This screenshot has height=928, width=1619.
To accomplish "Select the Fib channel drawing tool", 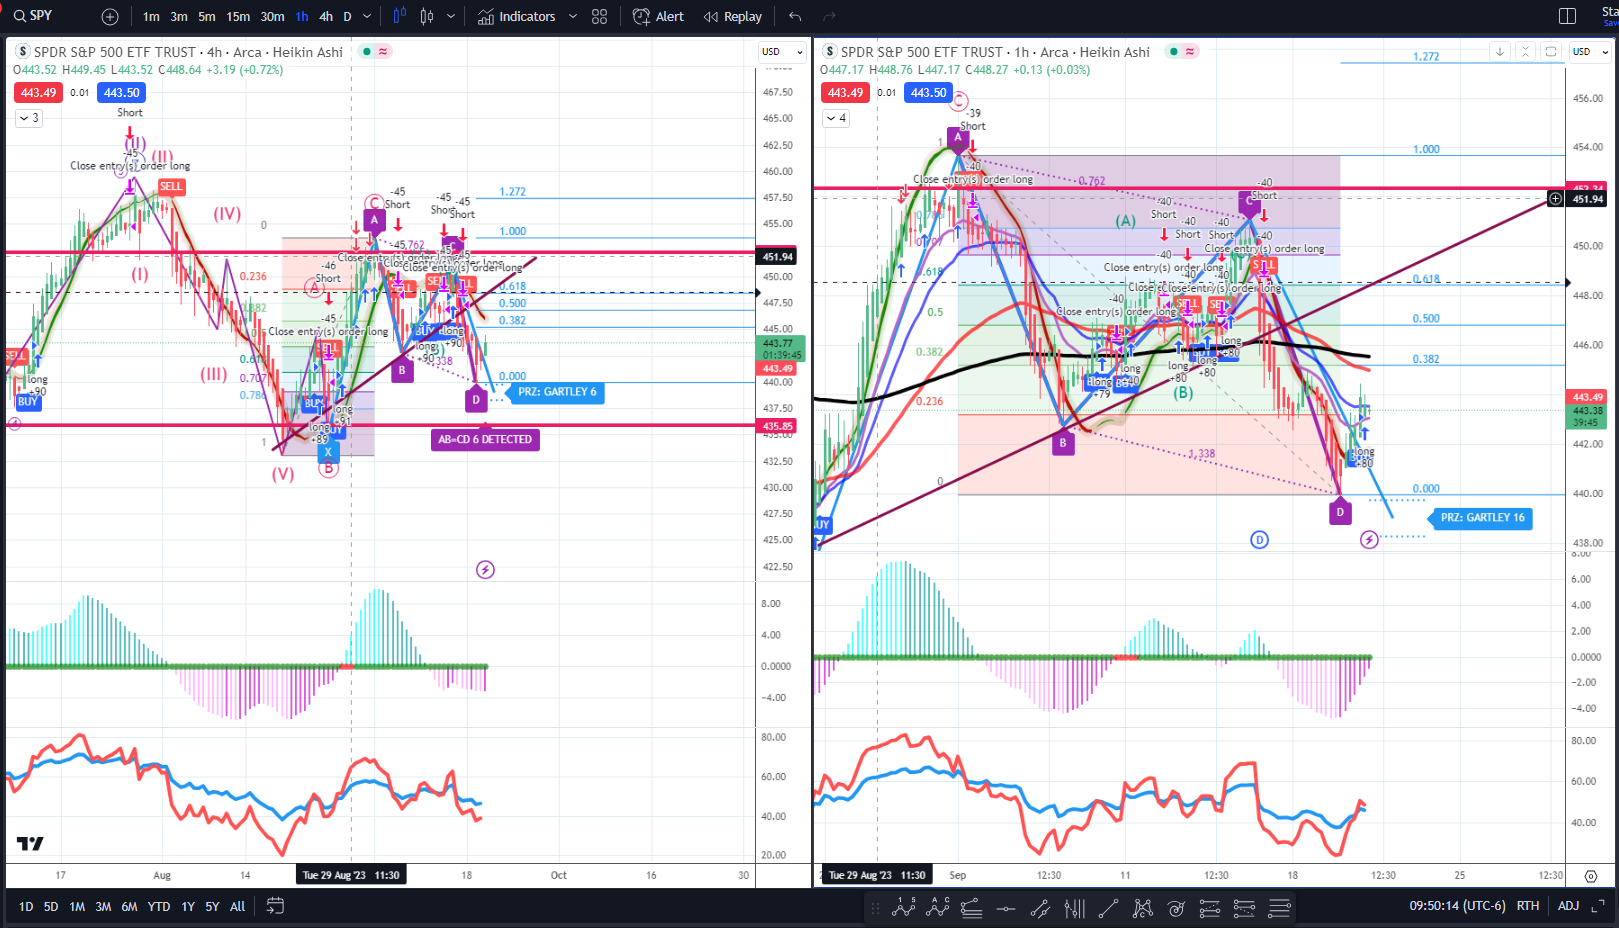I will coord(1244,908).
